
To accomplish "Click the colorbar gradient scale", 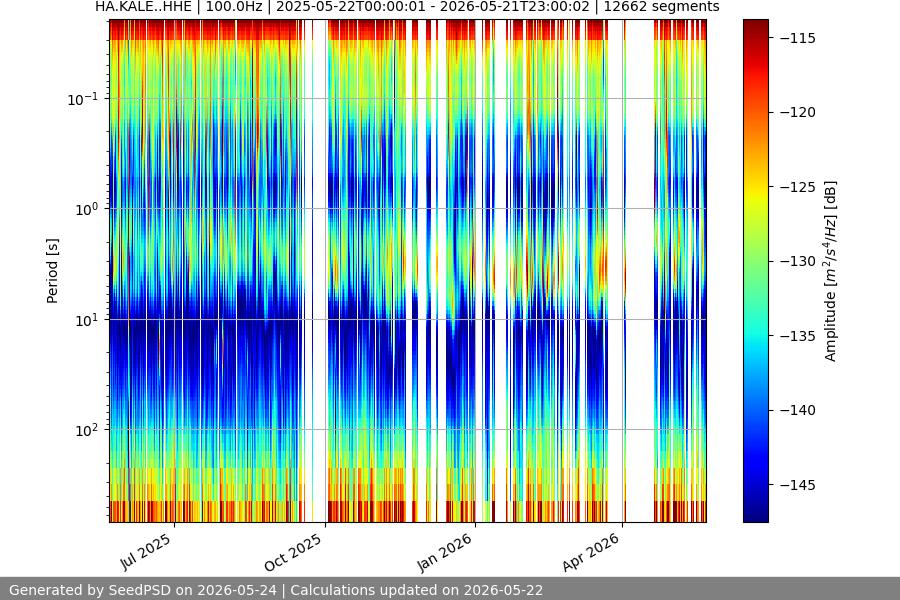I will (755, 271).
